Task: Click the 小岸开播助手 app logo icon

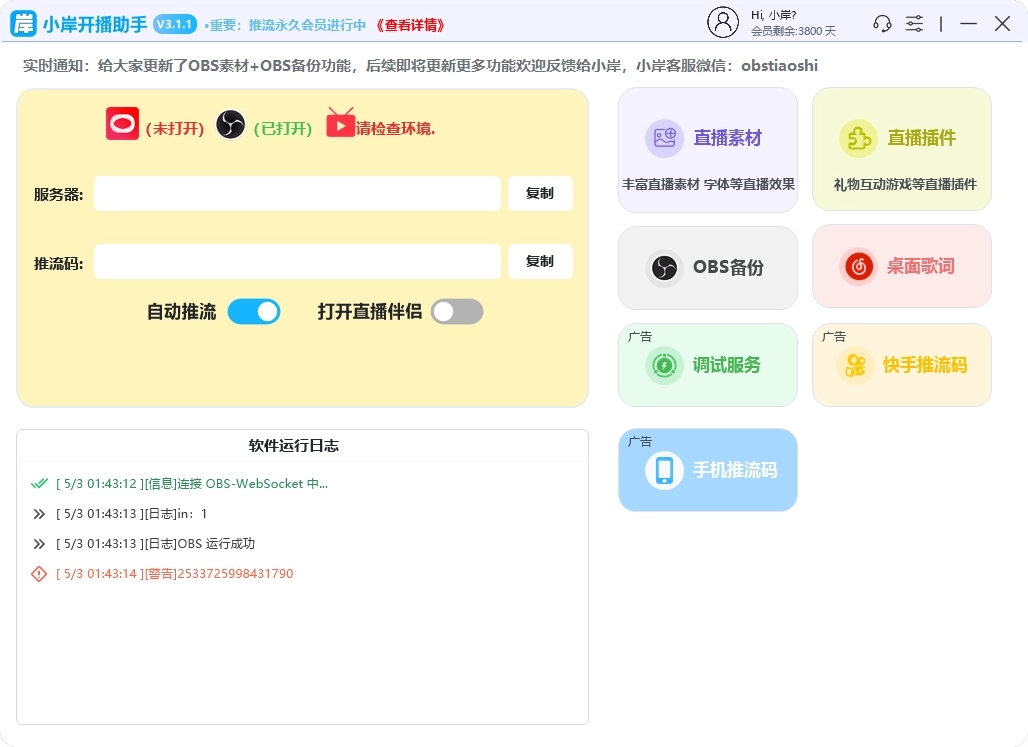Action: (24, 24)
